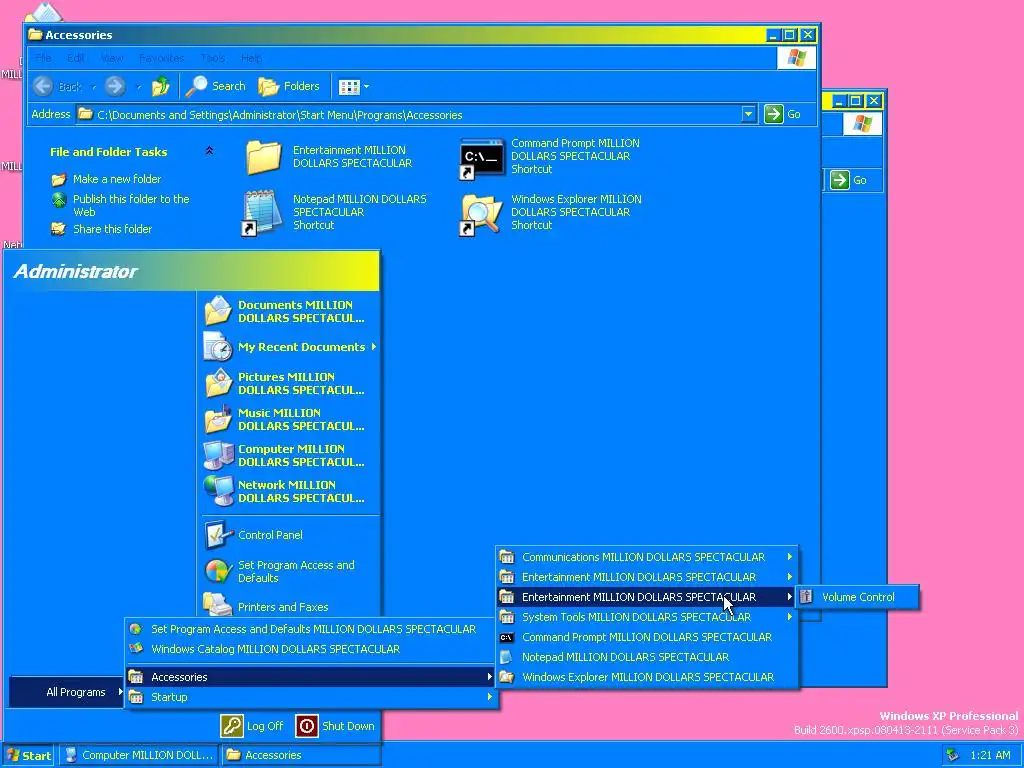The image size is (1024, 768).
Task: Click Windows Catalog MILLION DOLLARS SPECTACULAR
Action: (311, 649)
